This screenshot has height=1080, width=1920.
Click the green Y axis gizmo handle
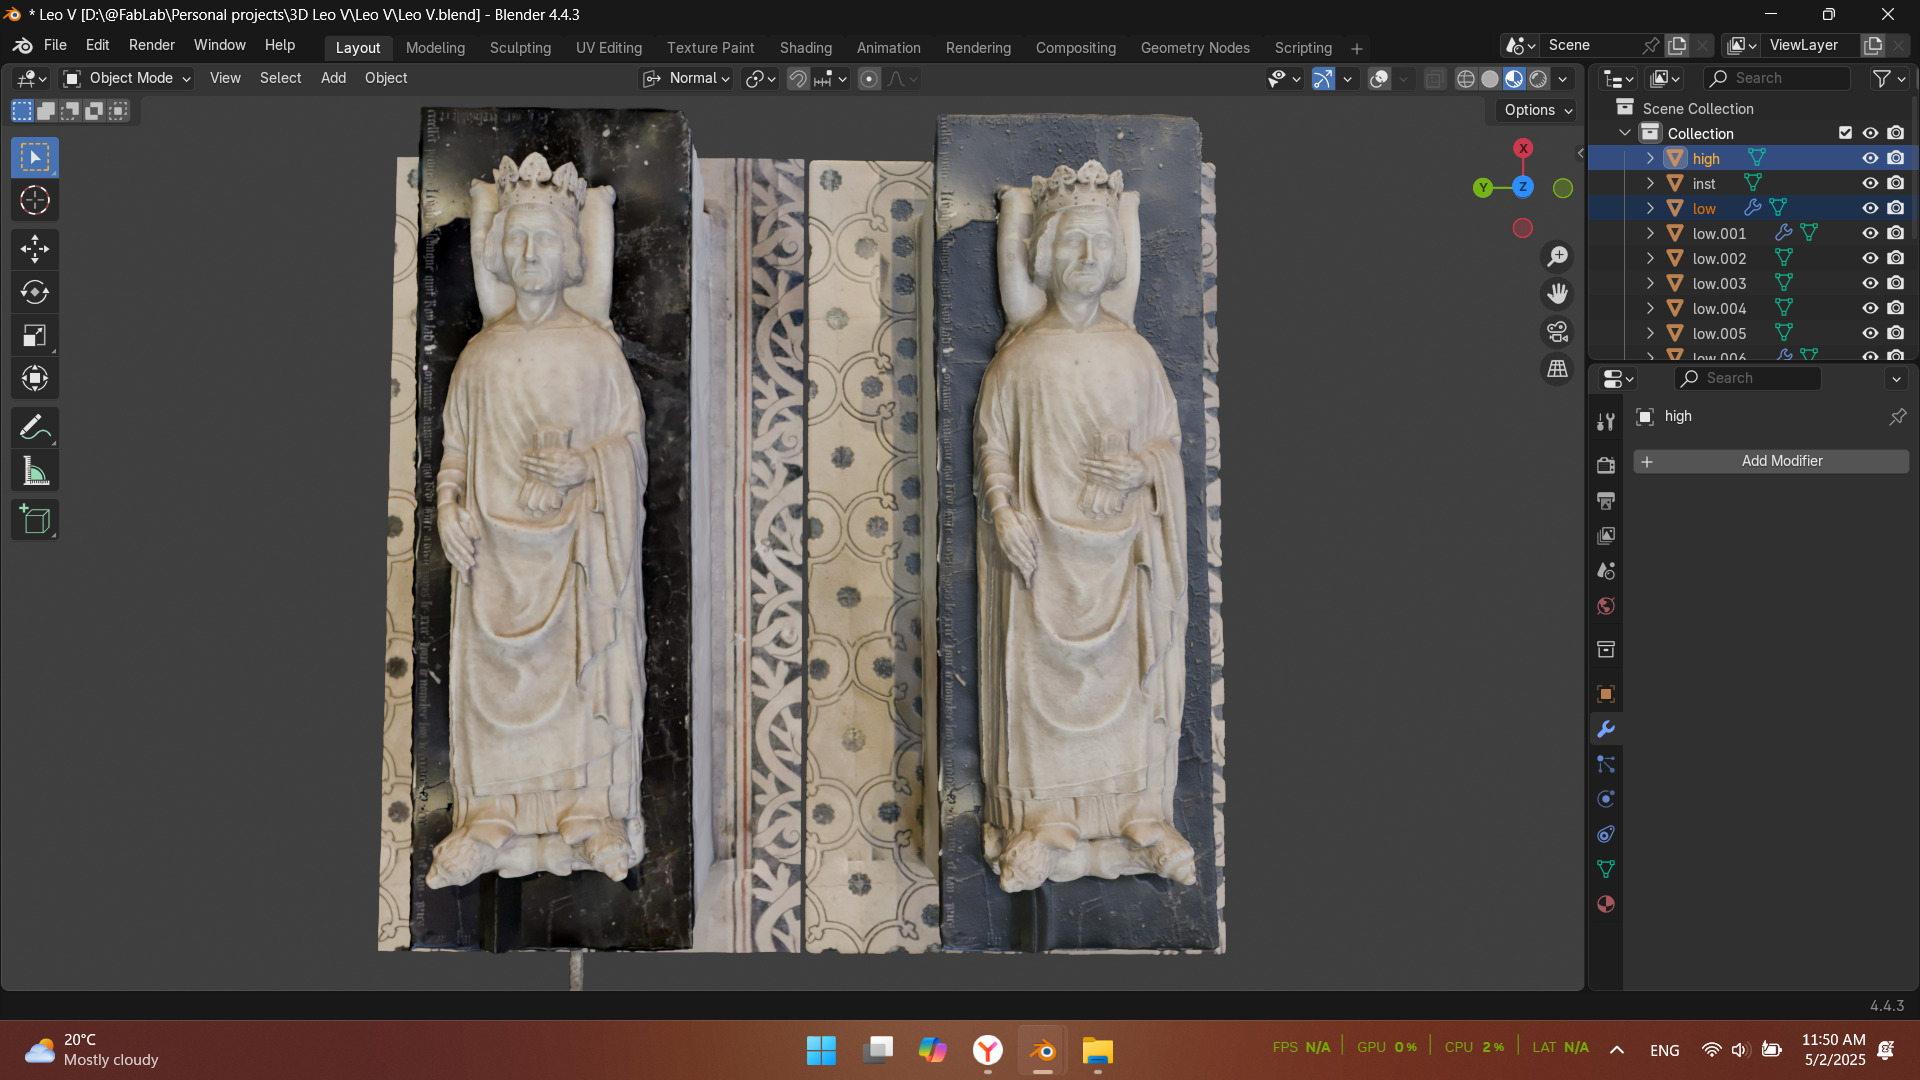1483,187
